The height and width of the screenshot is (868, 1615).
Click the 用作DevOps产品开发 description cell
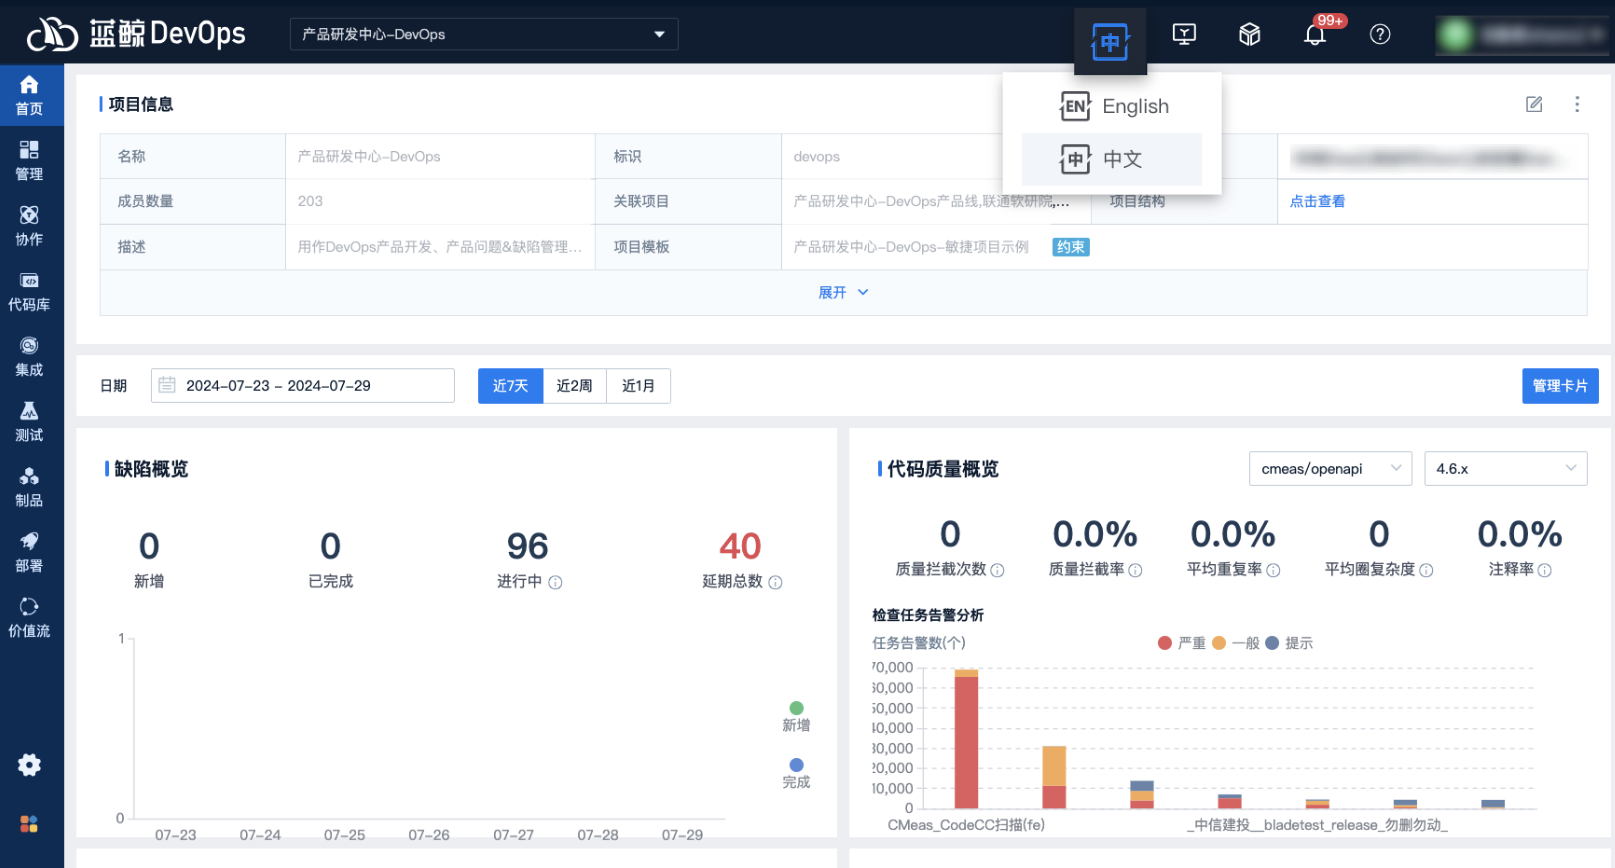pyautogui.click(x=440, y=247)
